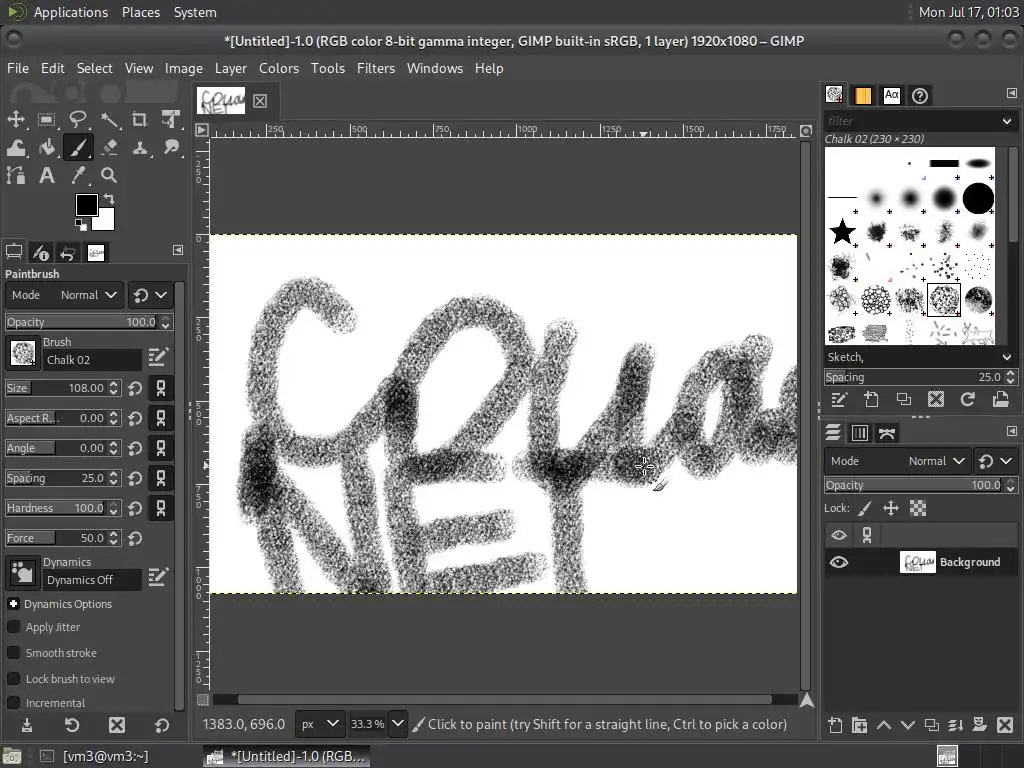The image size is (1024, 768).
Task: Select the Free Select lasso tool
Action: pos(78,120)
